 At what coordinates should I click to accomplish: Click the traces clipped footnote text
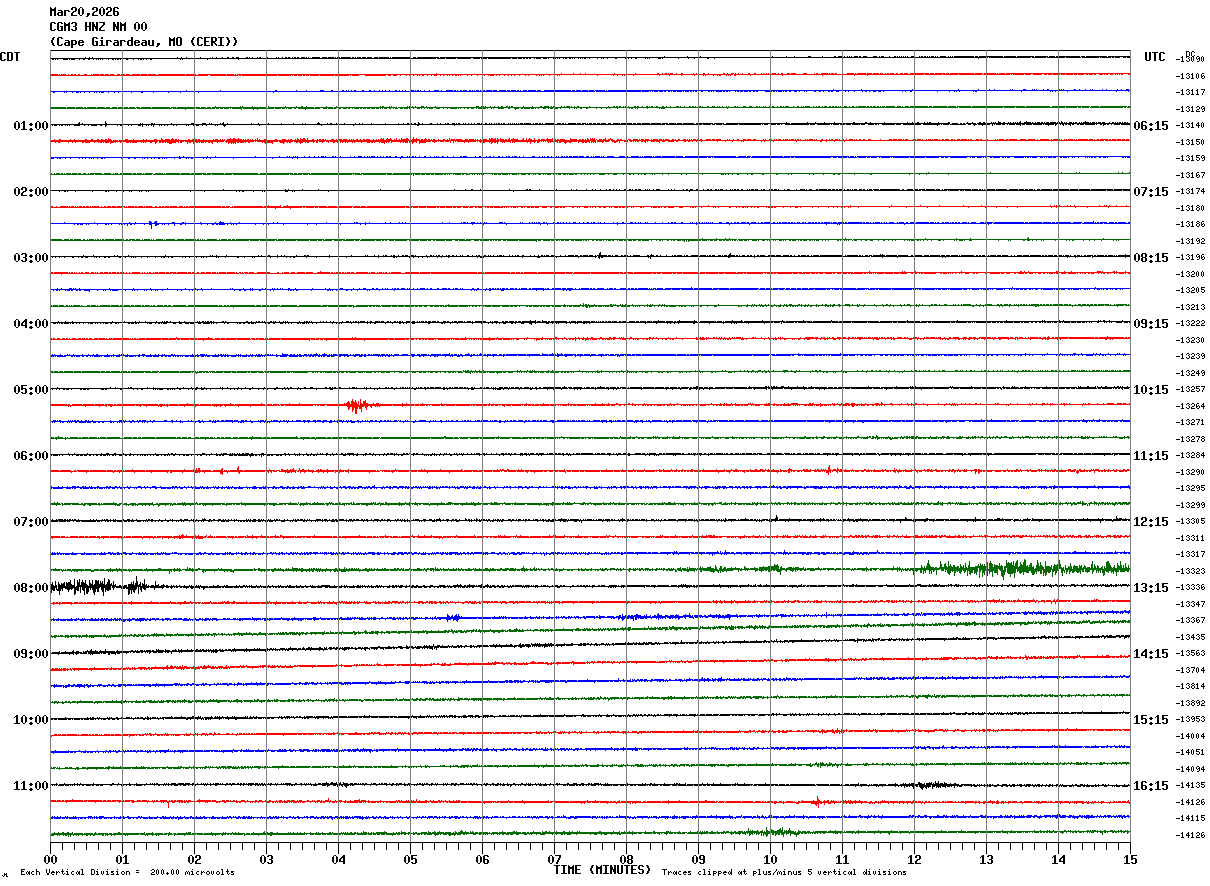point(784,872)
